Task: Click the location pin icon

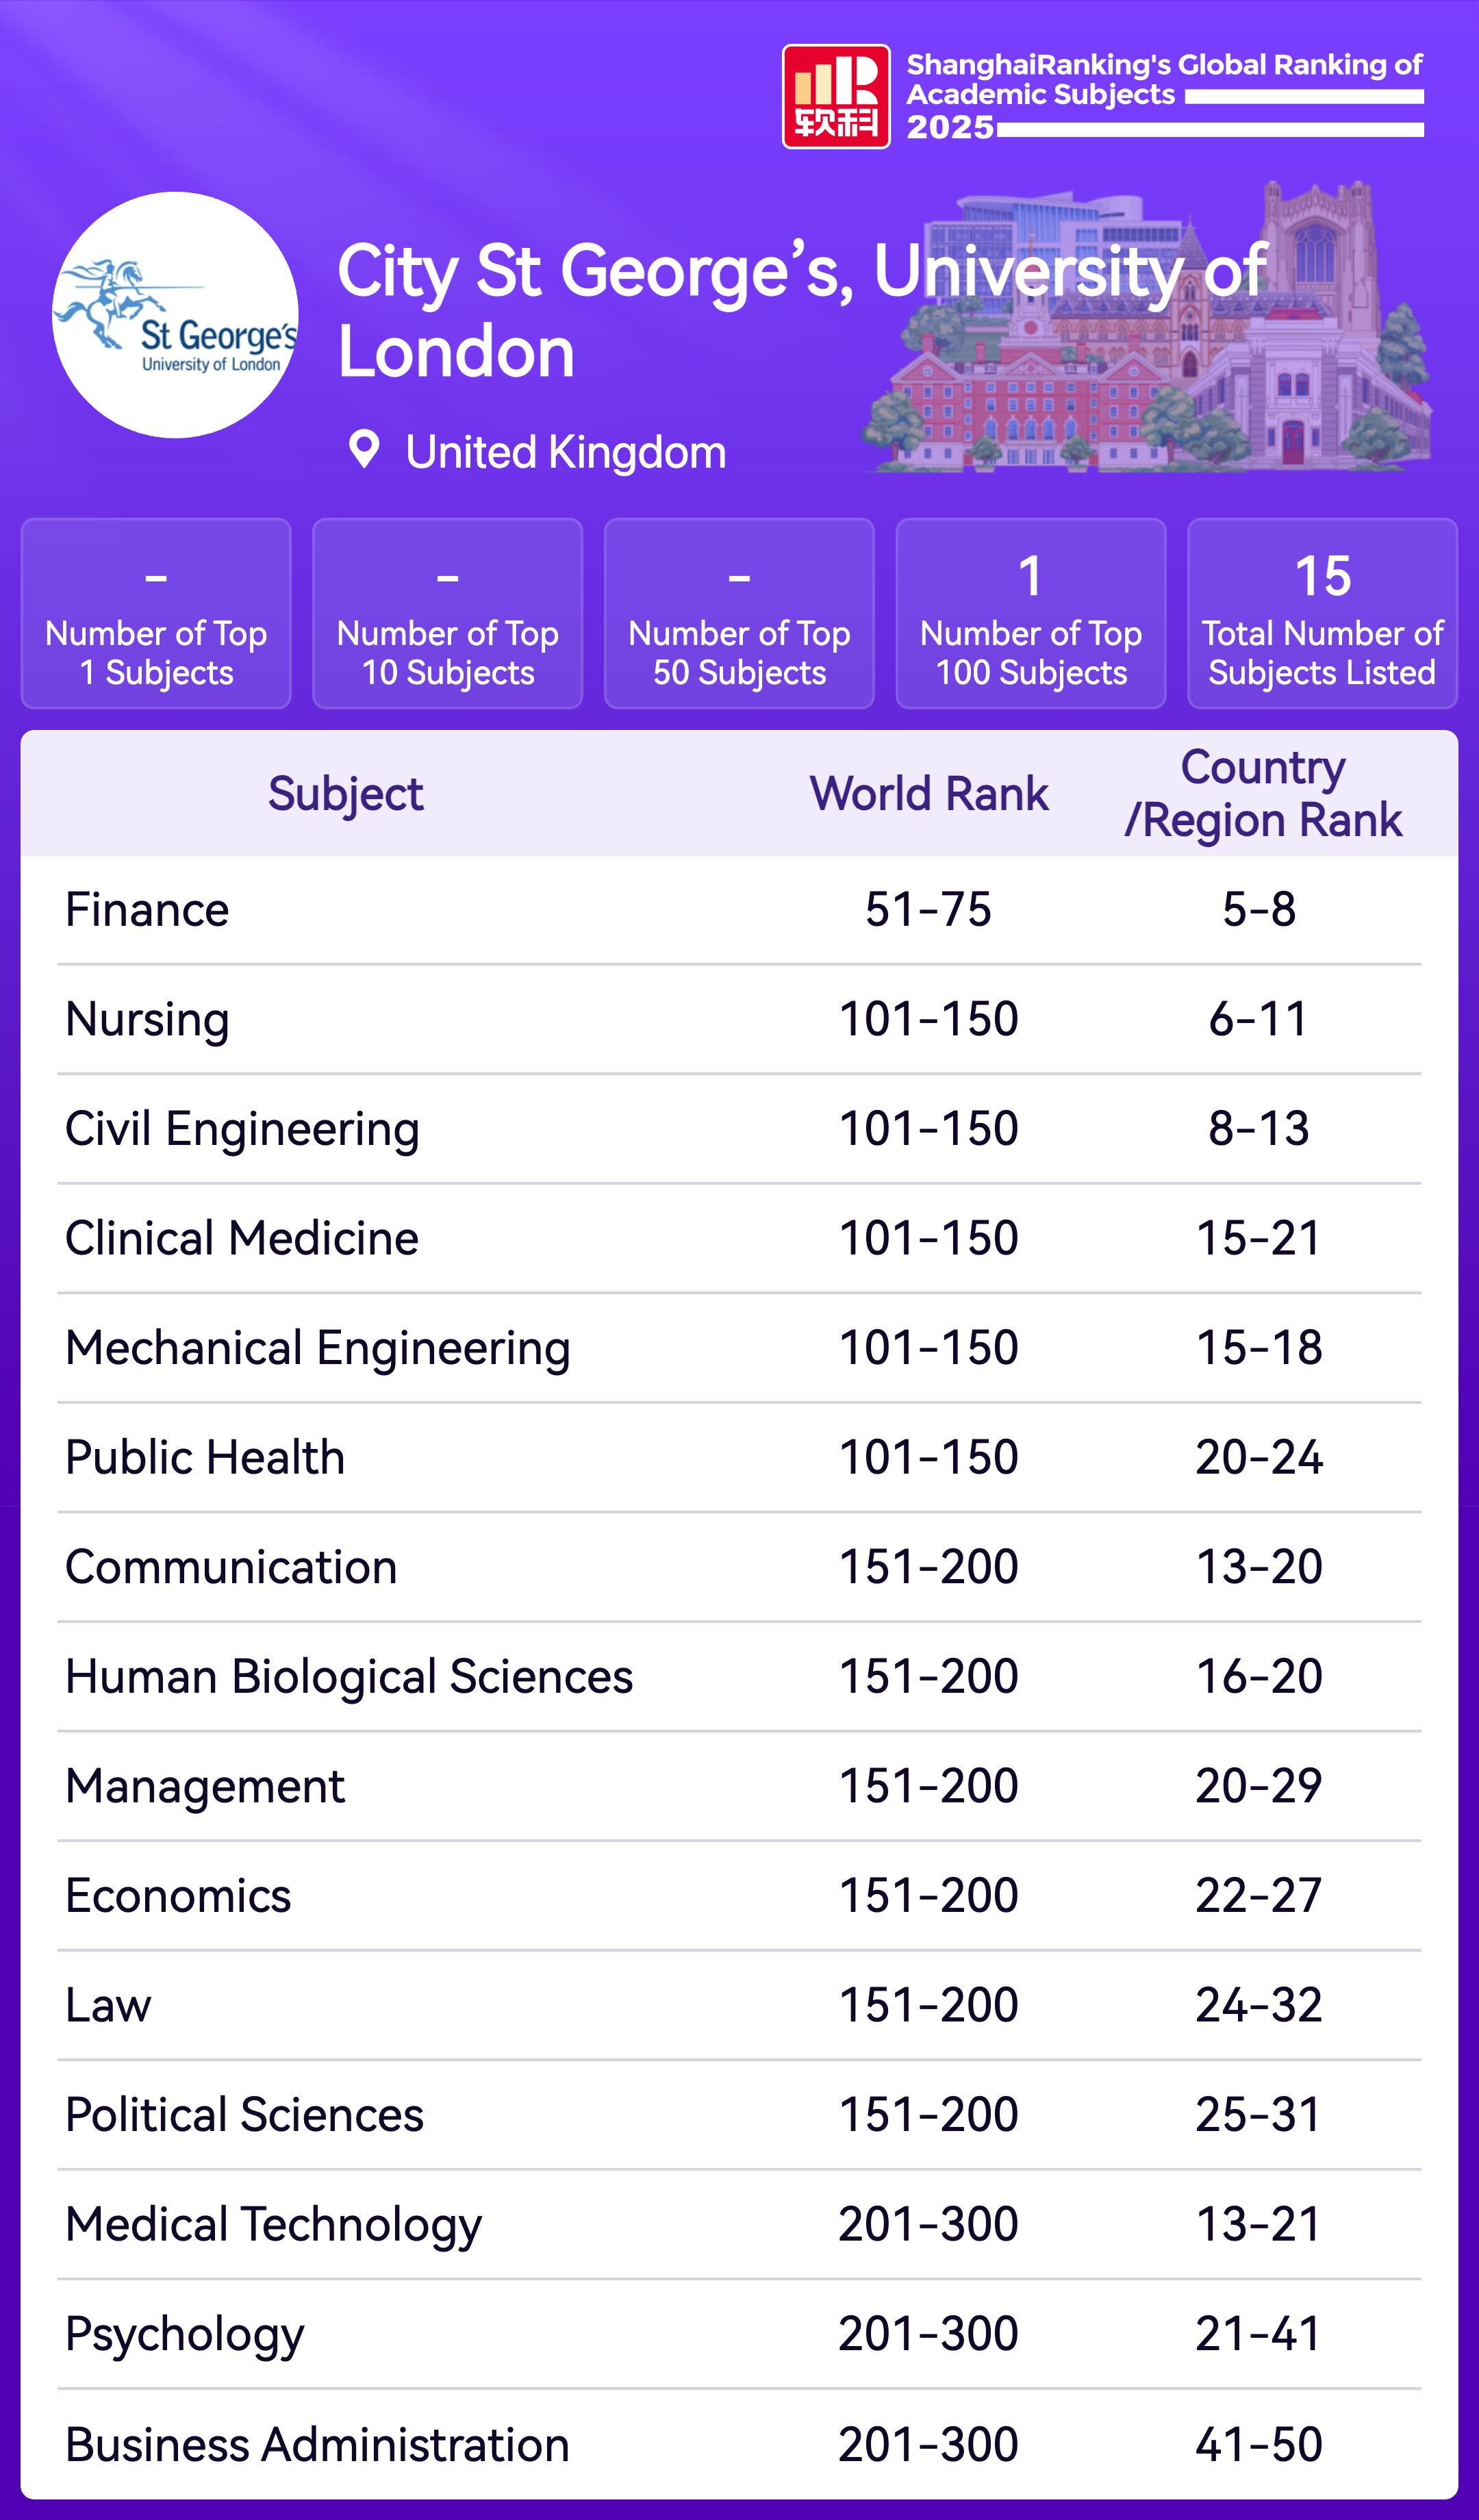Action: point(364,450)
